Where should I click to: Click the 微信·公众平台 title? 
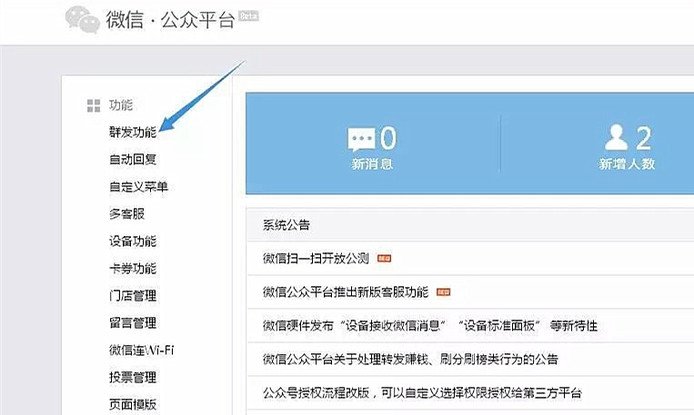(170, 20)
